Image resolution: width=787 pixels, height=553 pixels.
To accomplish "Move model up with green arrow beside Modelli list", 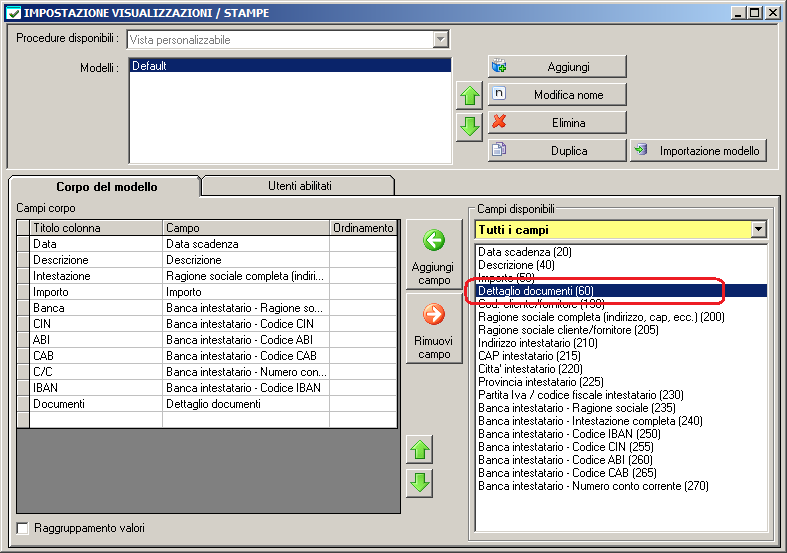I will (469, 95).
